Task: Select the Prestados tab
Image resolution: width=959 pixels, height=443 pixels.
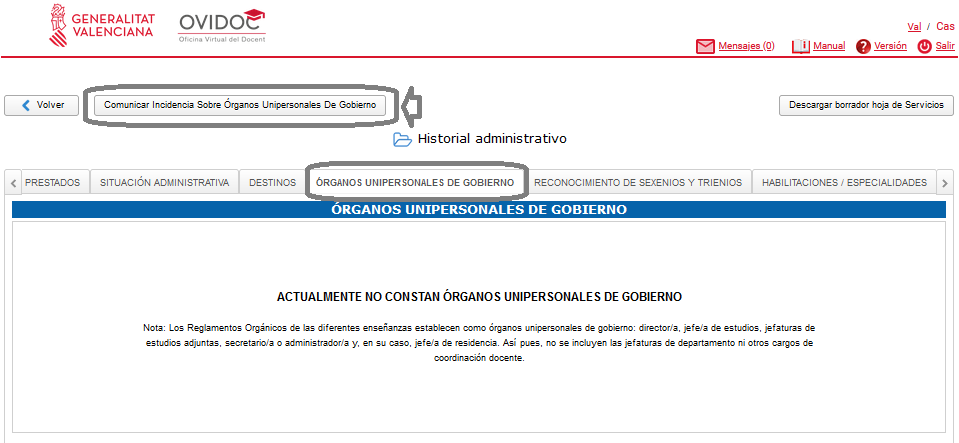Action: point(53,182)
